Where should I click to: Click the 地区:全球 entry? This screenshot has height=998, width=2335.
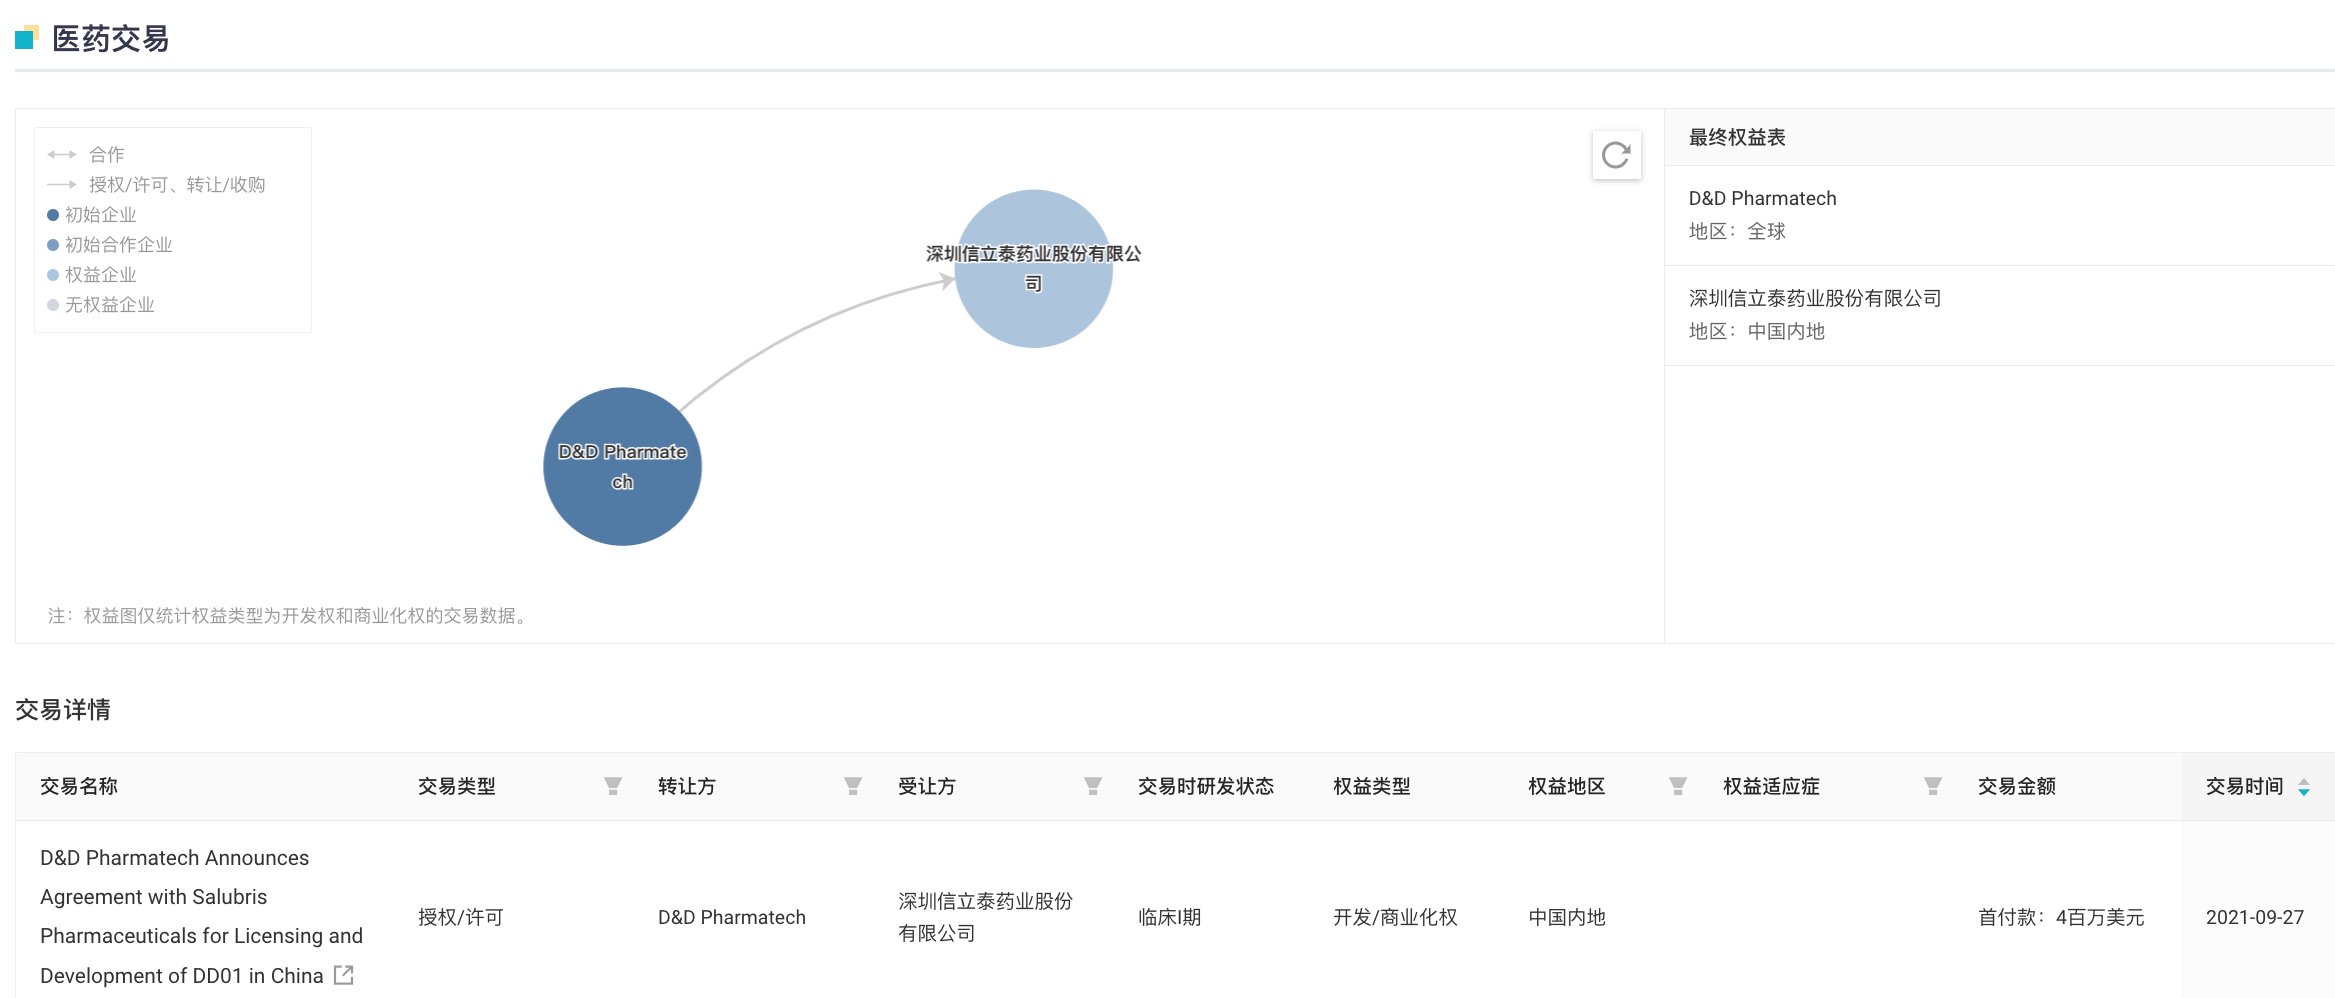(x=1737, y=231)
